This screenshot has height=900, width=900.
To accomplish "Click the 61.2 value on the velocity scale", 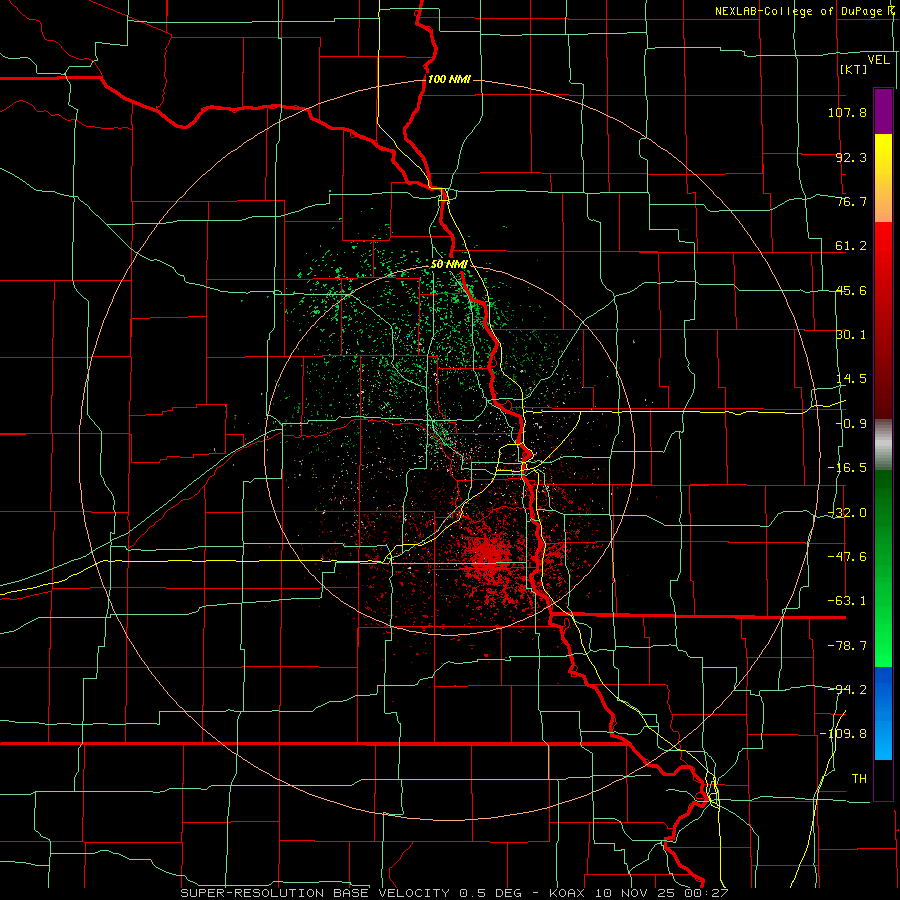I will [851, 246].
